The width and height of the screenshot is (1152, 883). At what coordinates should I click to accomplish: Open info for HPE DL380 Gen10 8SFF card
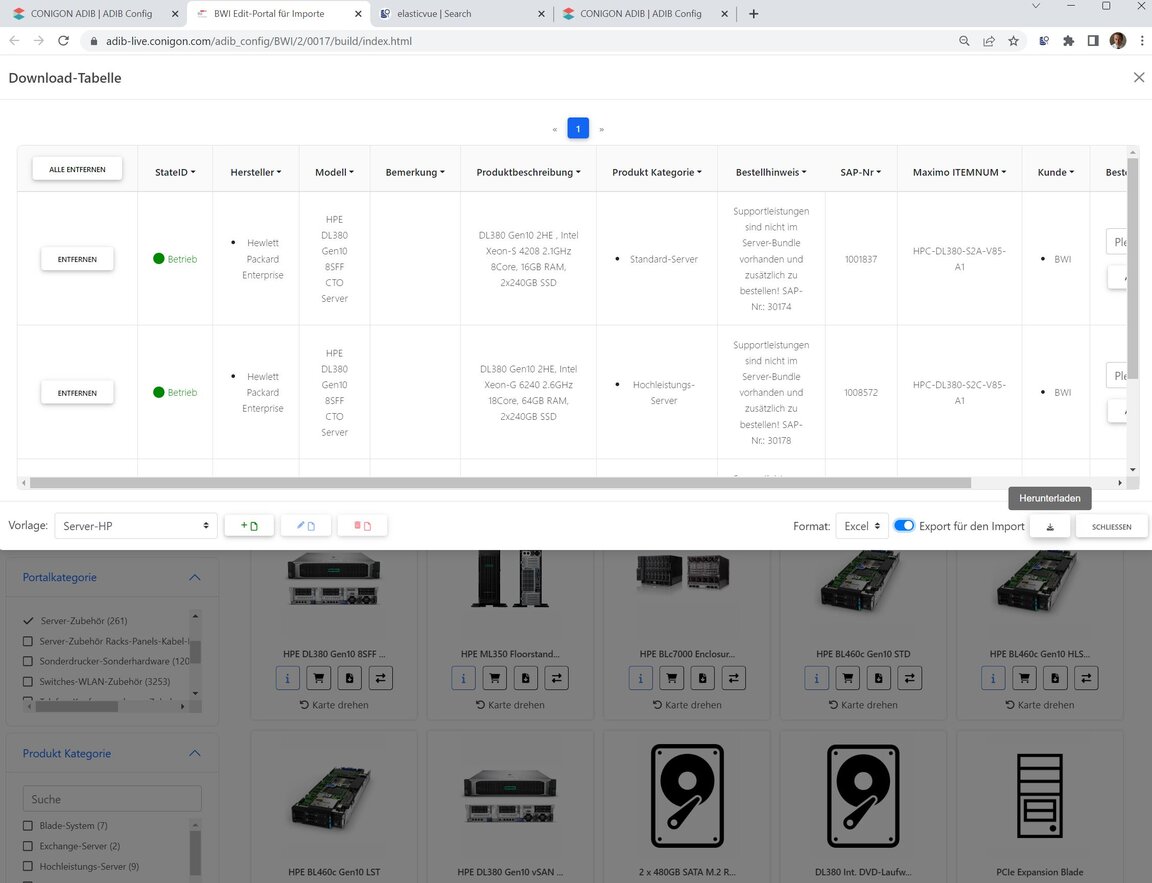pos(287,678)
